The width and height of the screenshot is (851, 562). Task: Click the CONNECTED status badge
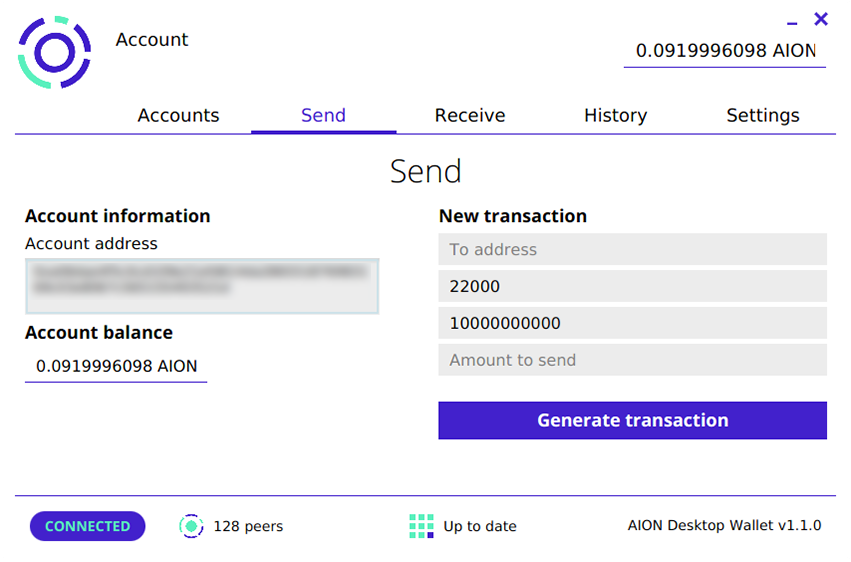(x=87, y=526)
